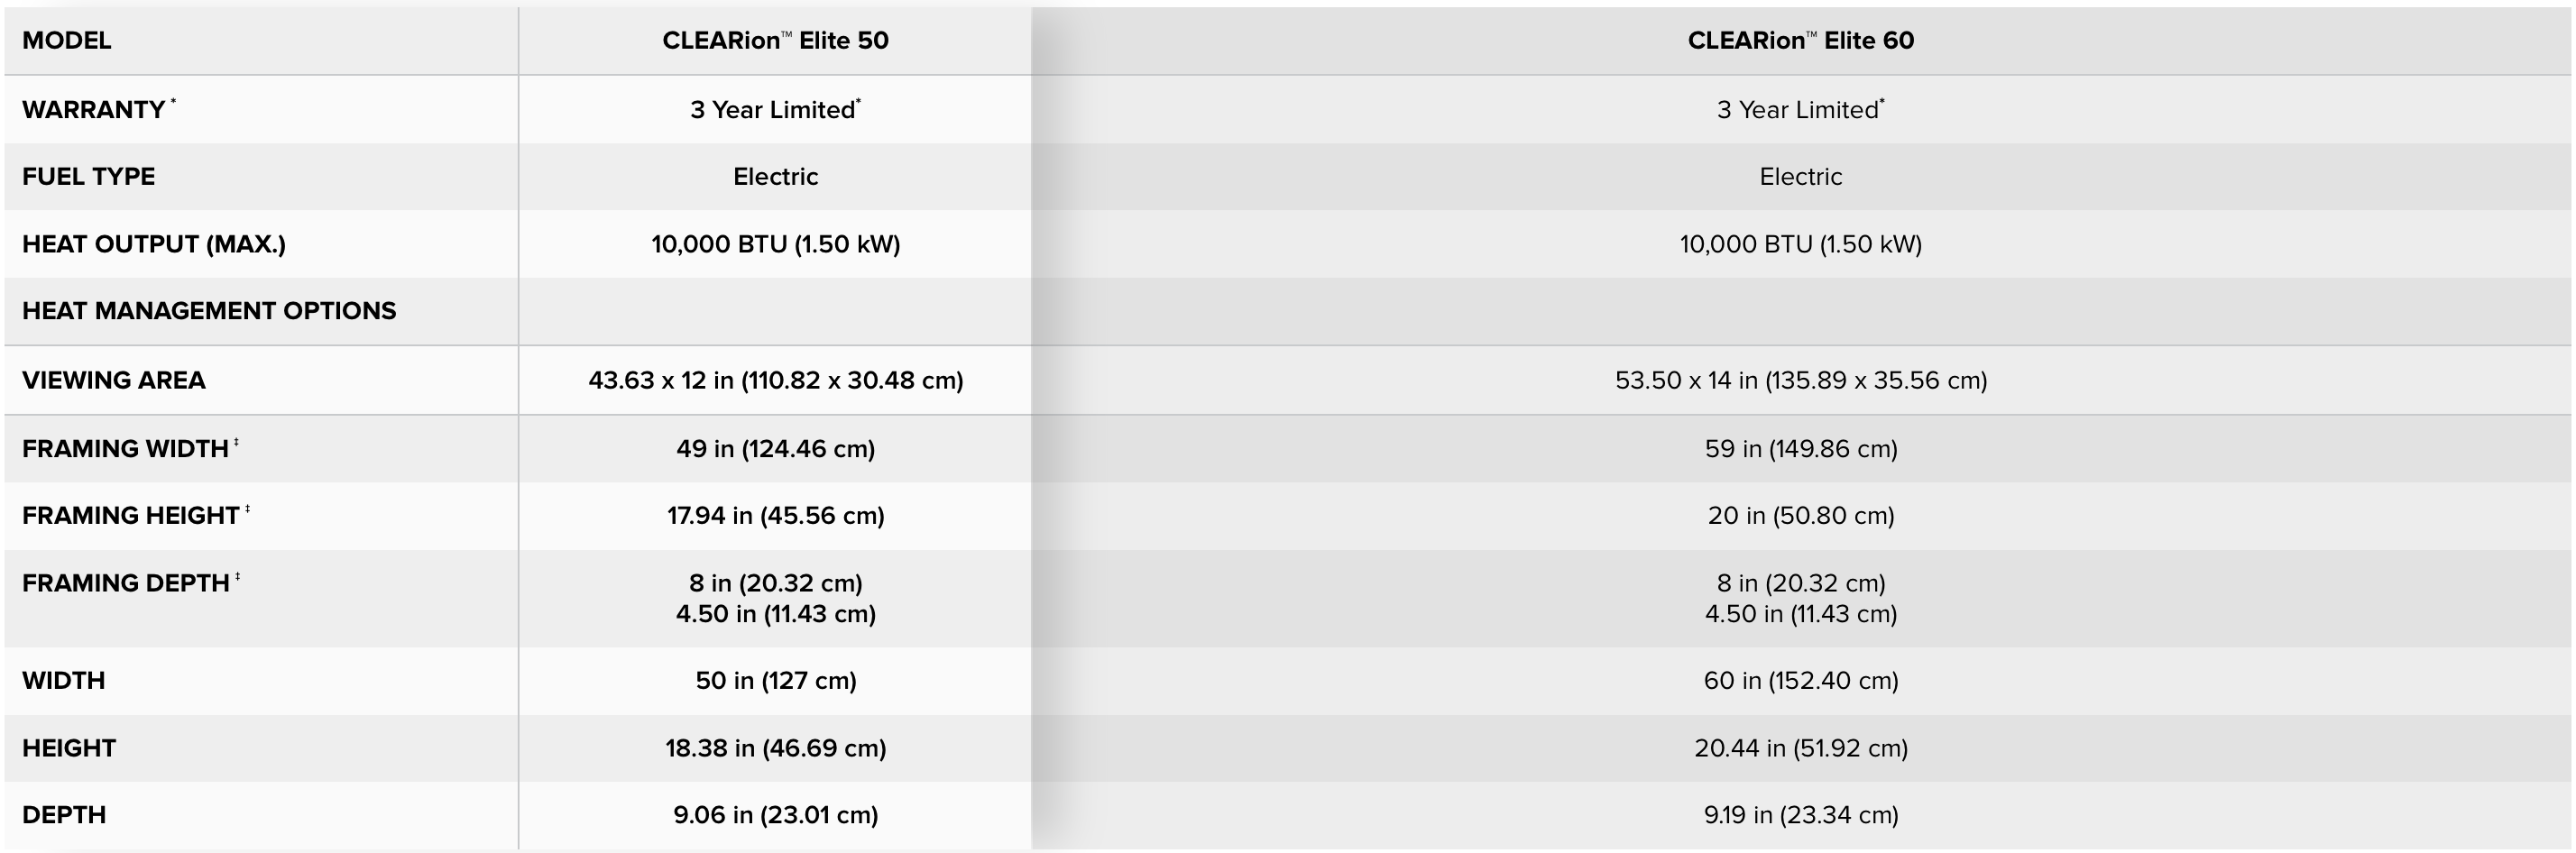2576x853 pixels.
Task: Click the Electric value under Elite 60
Action: click(x=1800, y=176)
